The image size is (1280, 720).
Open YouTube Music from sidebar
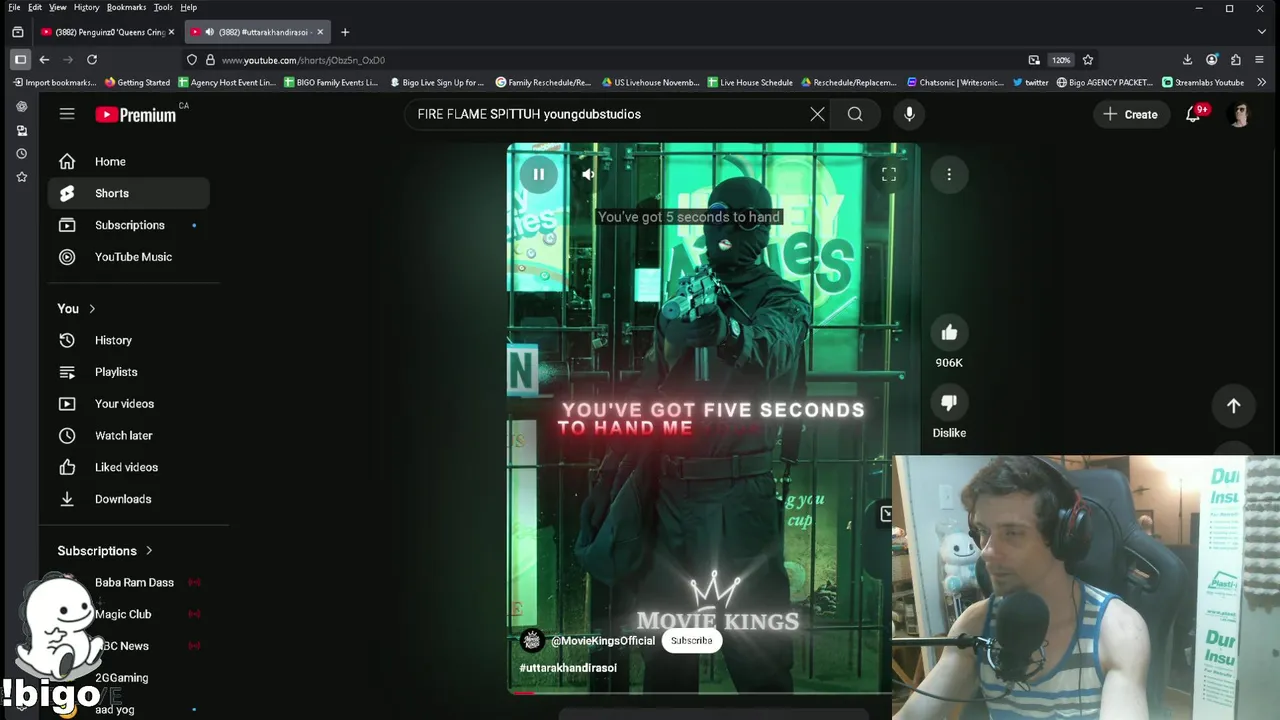click(x=129, y=257)
